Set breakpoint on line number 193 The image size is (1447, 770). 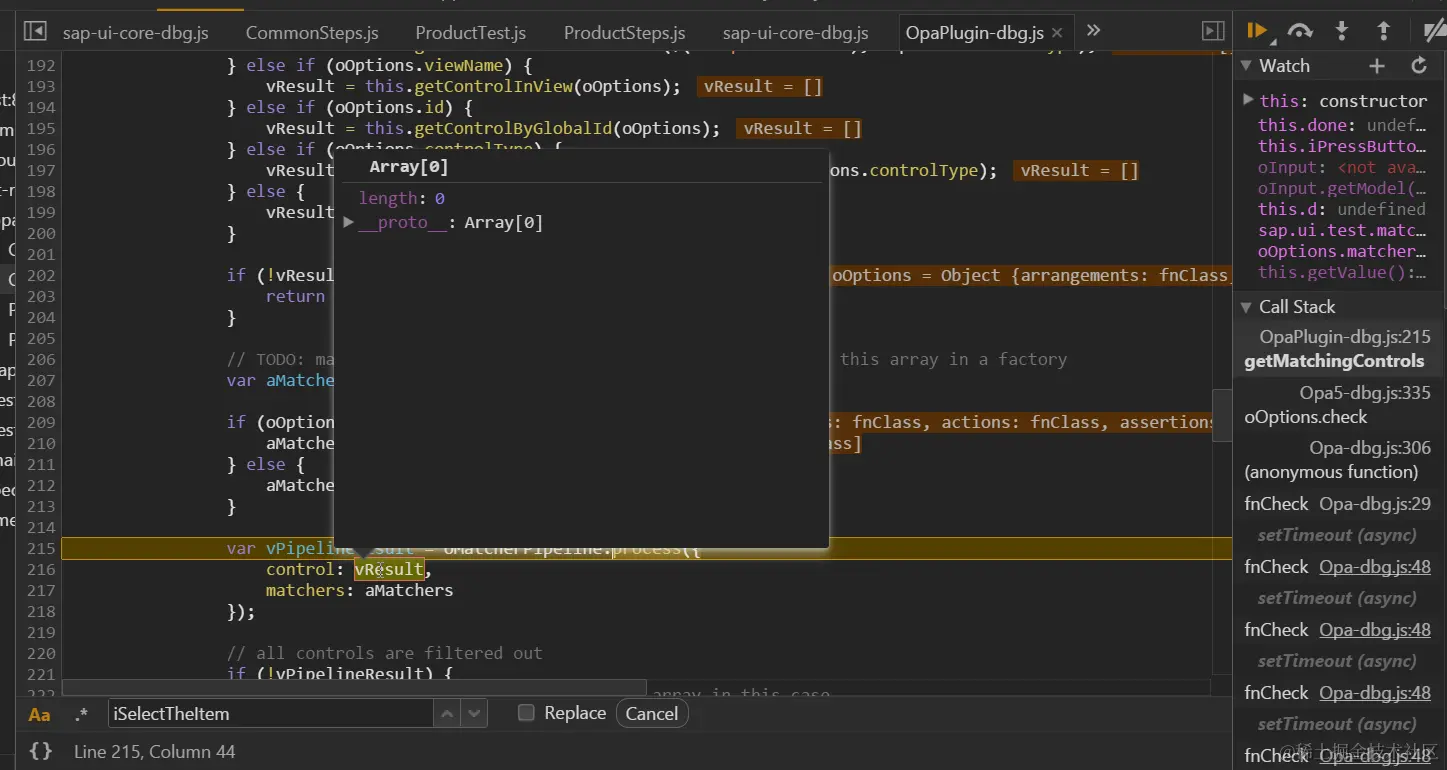(x=41, y=86)
